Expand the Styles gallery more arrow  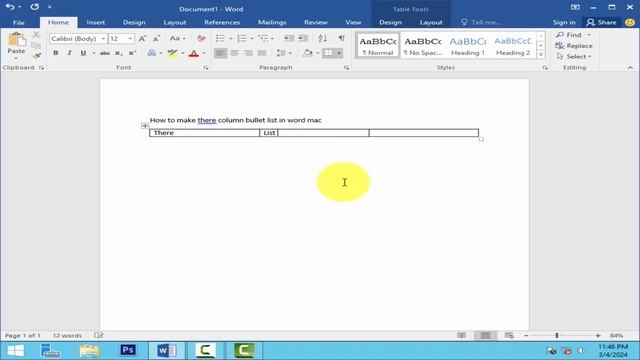[541, 54]
